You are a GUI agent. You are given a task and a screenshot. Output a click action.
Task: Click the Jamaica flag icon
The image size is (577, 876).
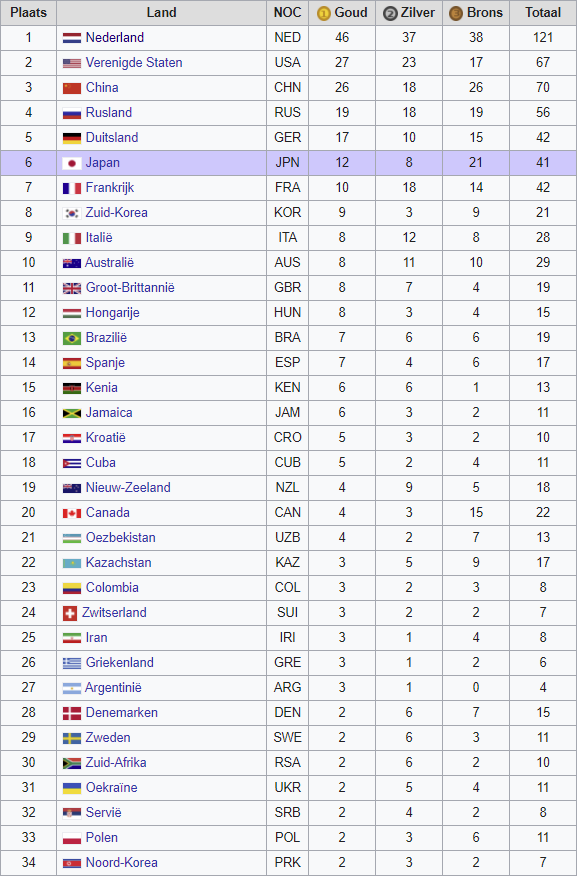pos(71,413)
